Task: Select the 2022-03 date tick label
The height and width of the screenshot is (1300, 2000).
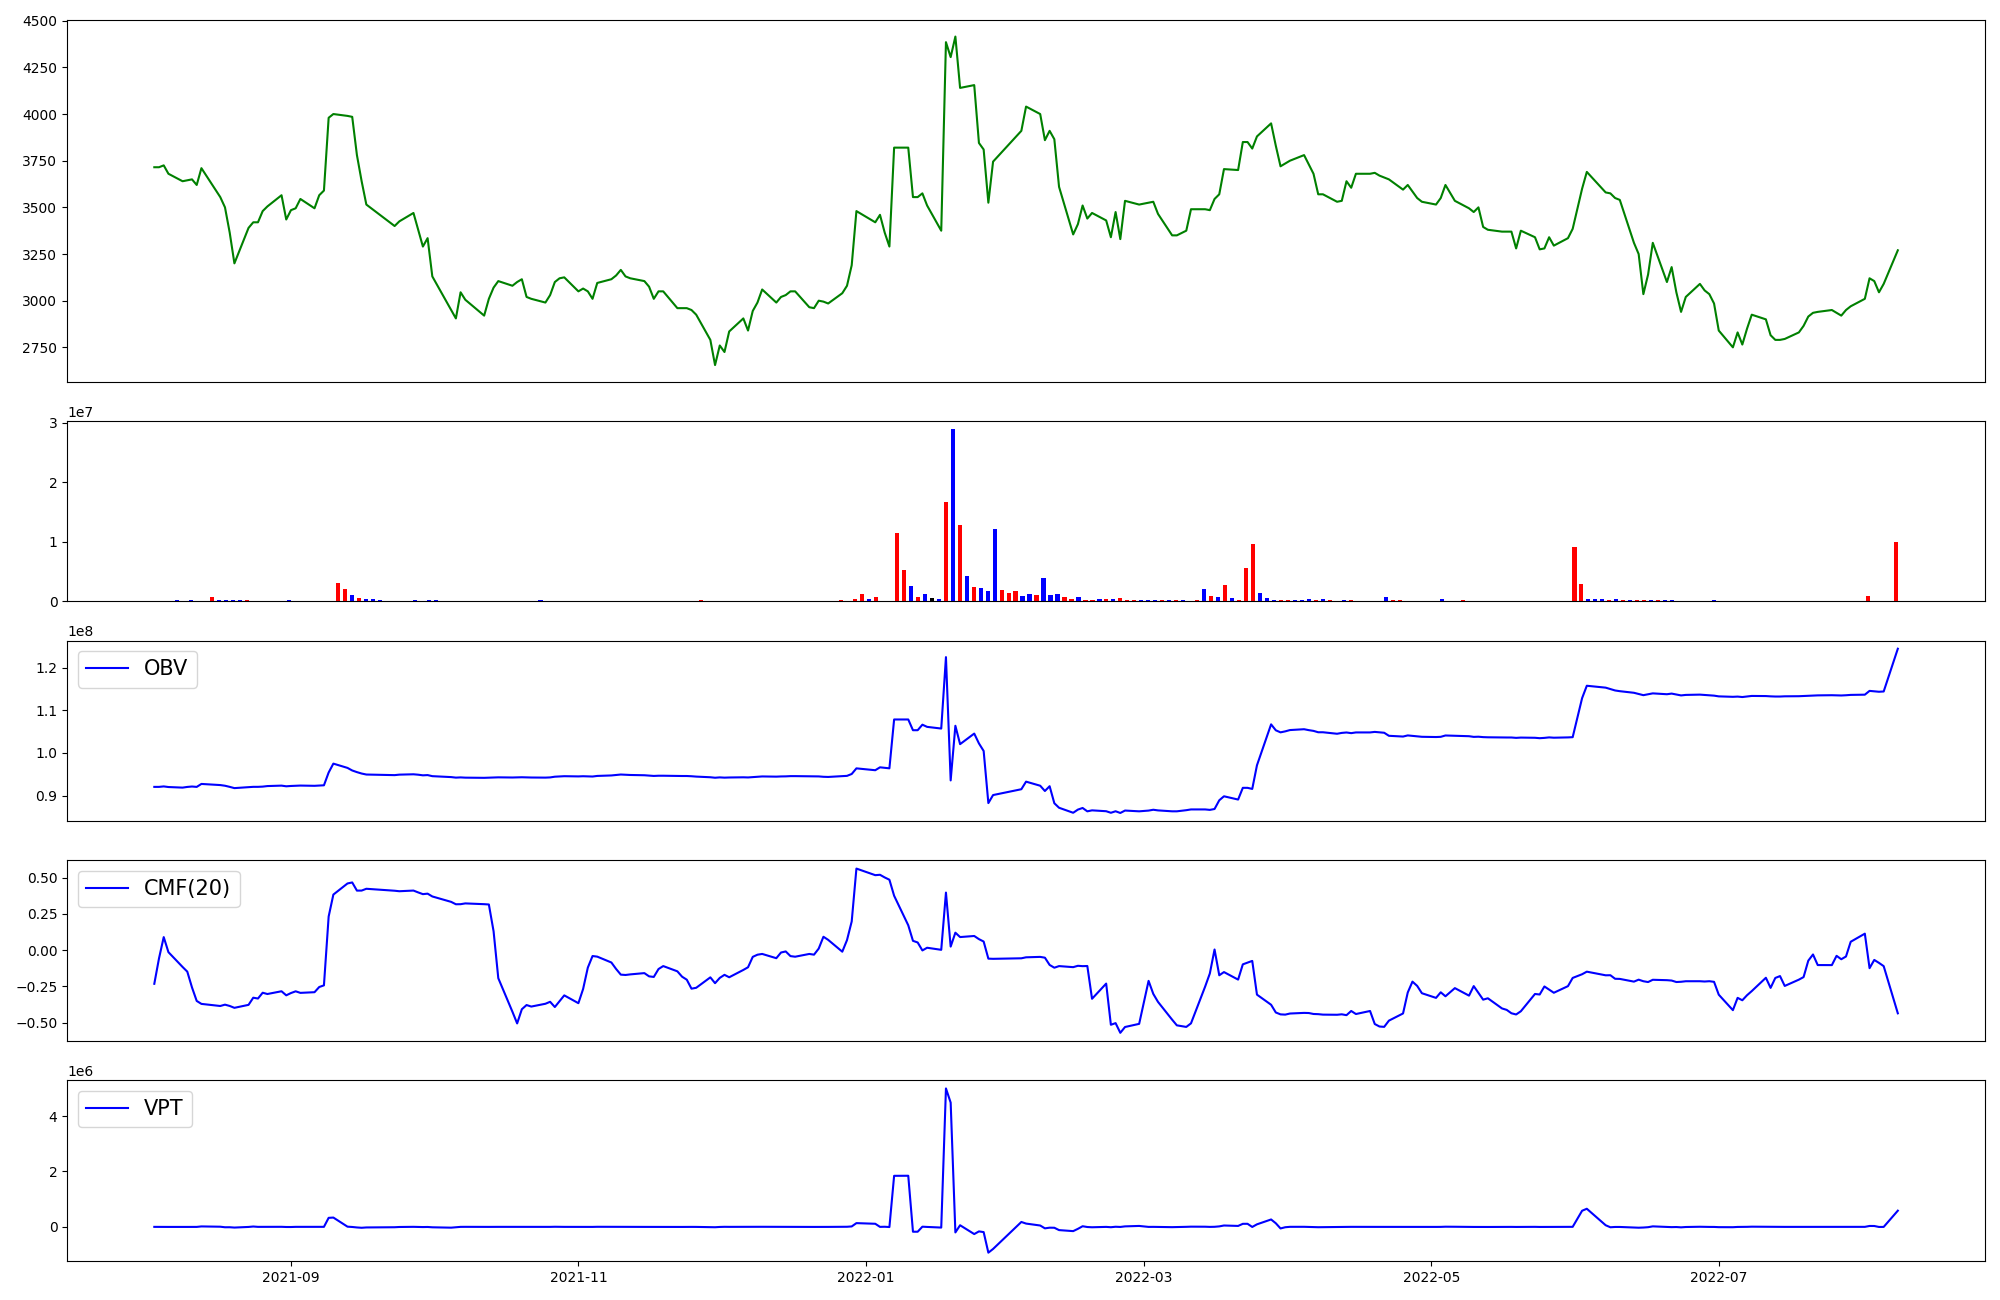Action: [1143, 1277]
